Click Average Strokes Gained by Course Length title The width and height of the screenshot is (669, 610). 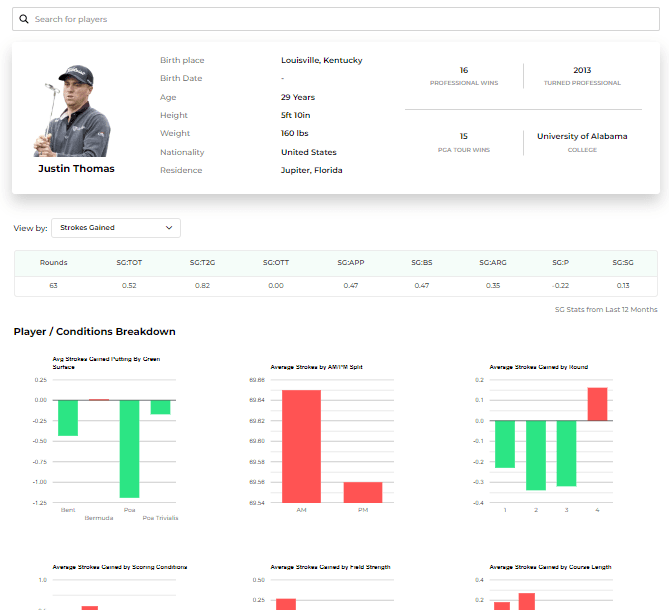(550, 567)
